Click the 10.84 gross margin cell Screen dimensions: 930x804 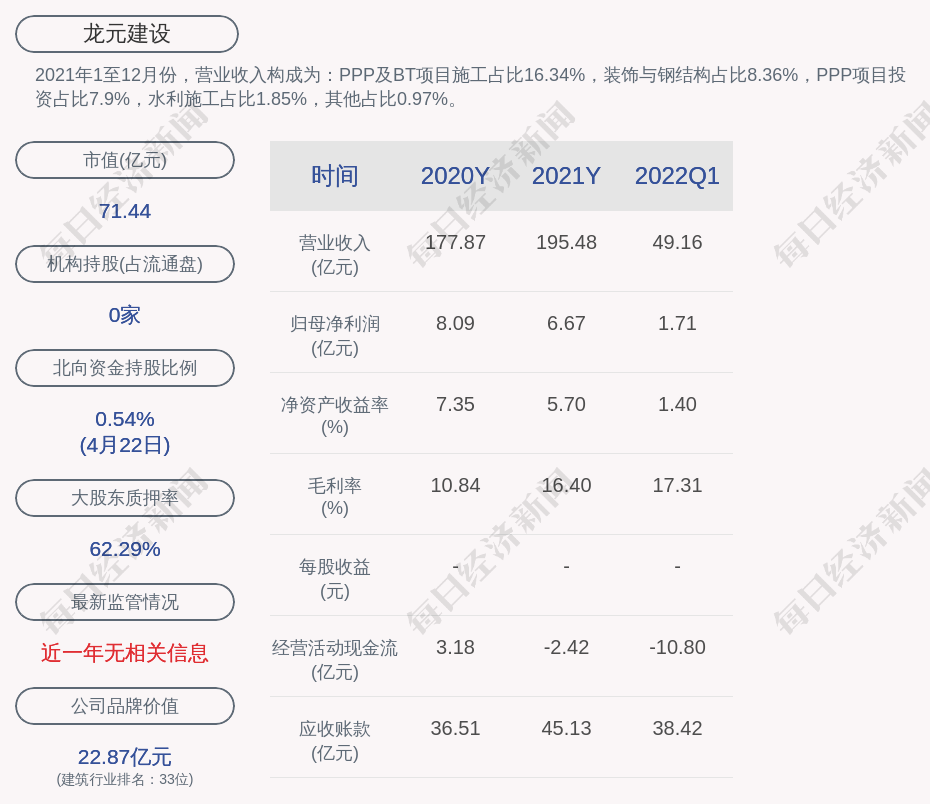(455, 486)
